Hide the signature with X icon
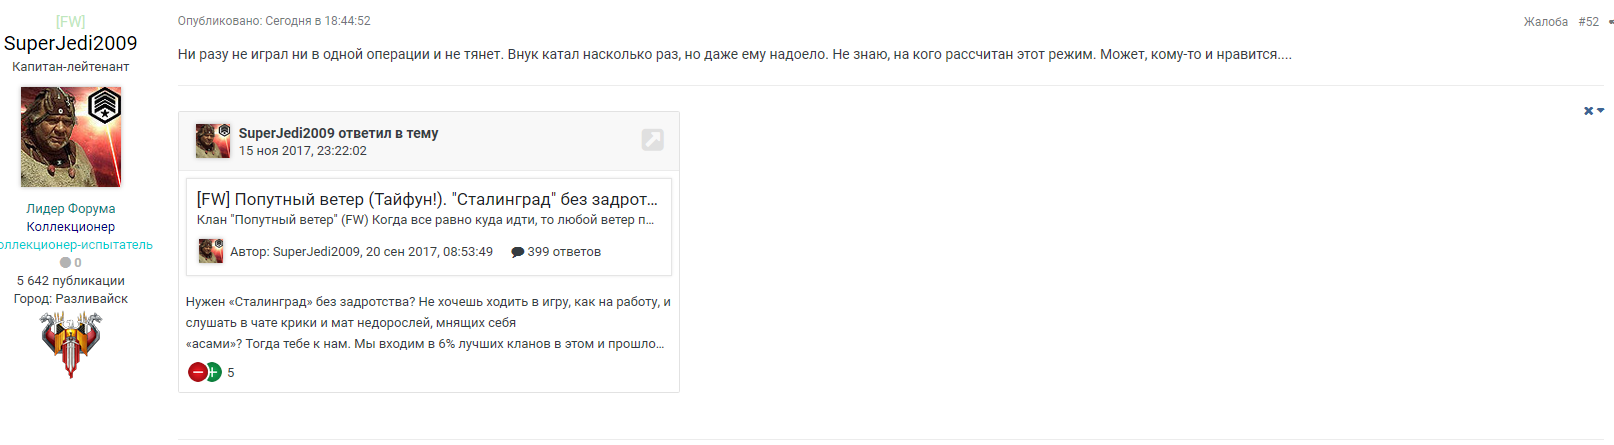This screenshot has width=1614, height=445. [x=1589, y=111]
